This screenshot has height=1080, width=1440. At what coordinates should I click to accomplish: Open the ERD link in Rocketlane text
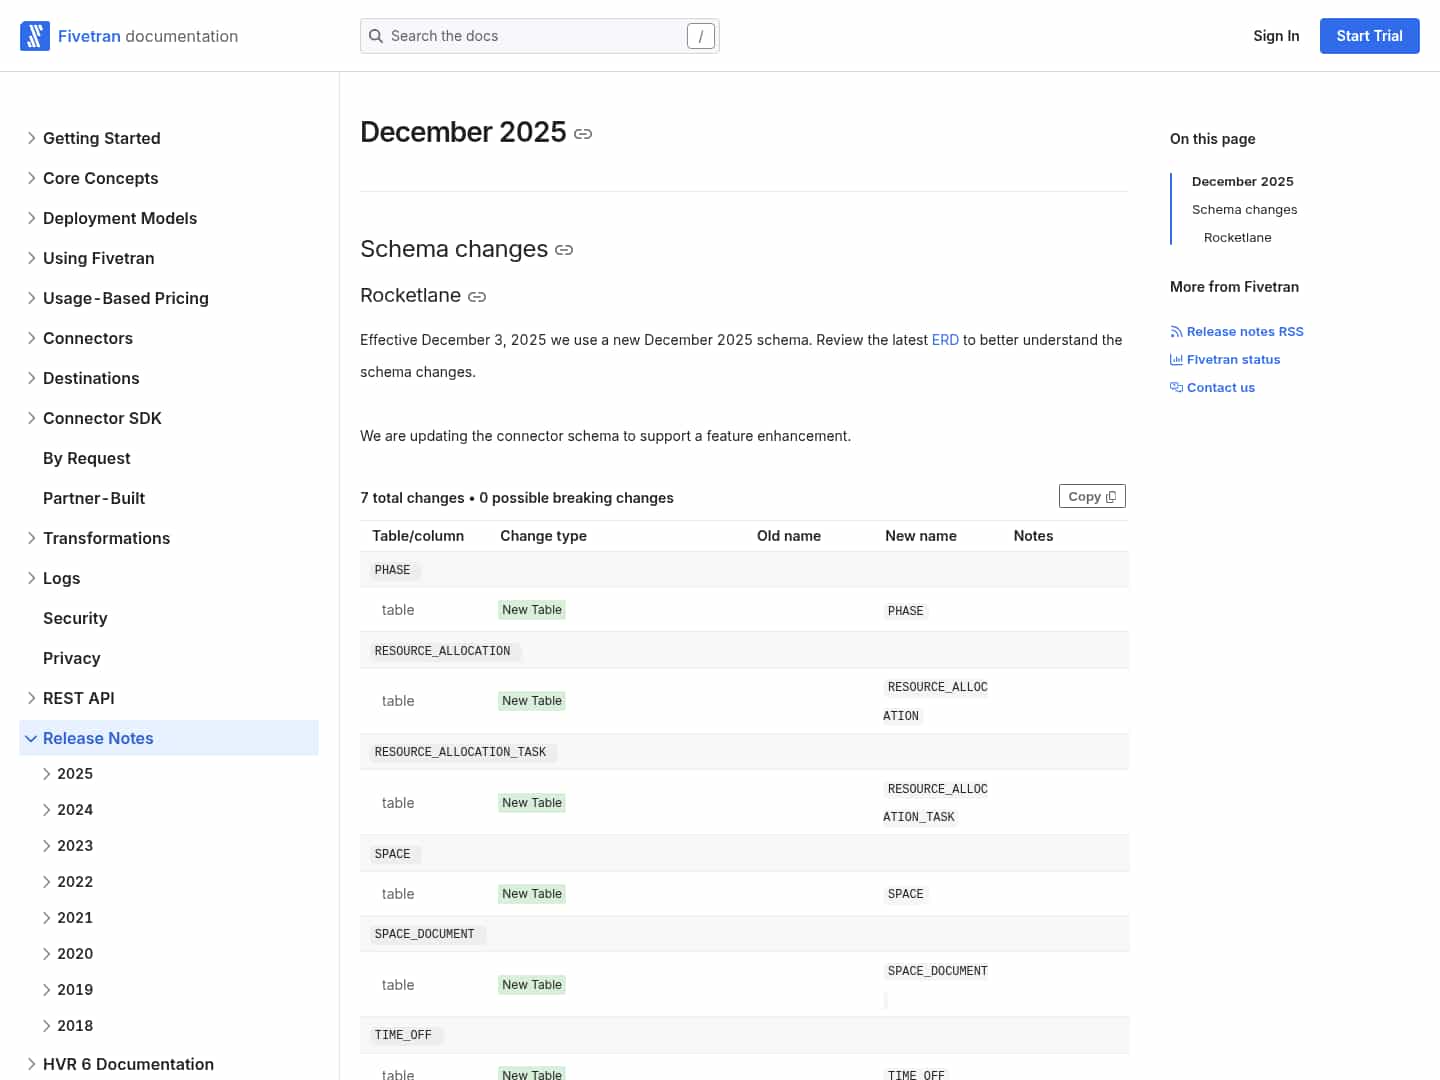(945, 340)
